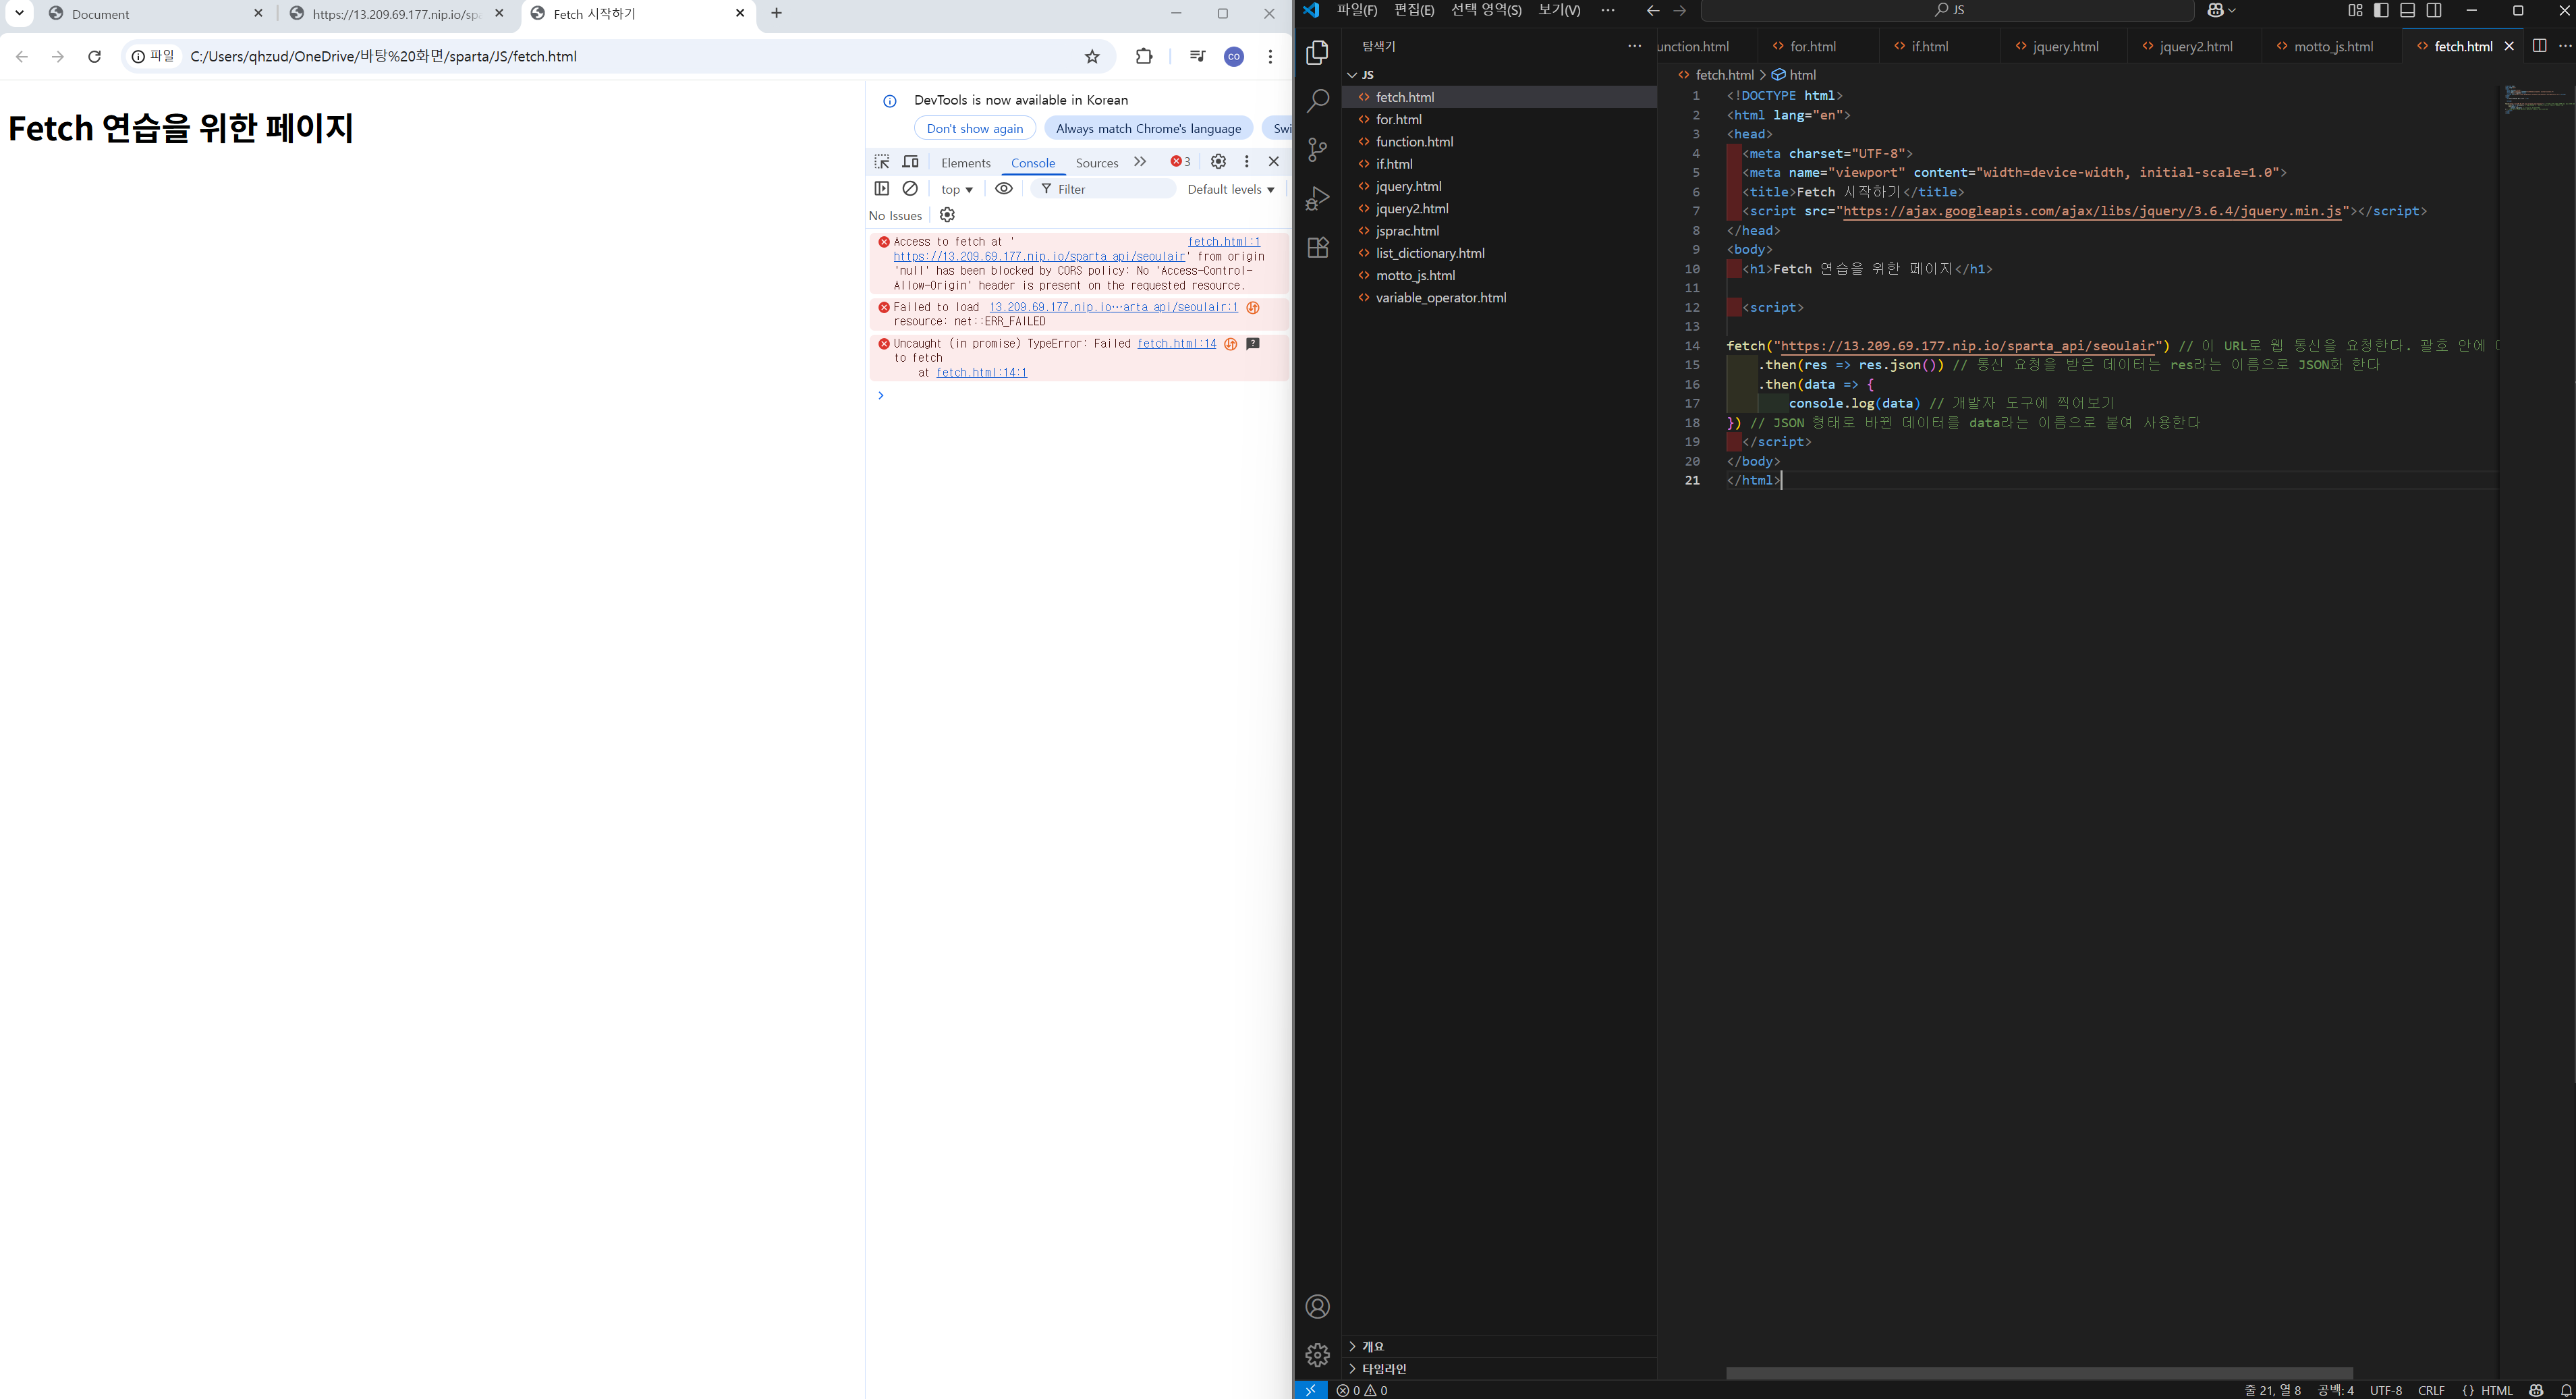Open the seoulair:1 link in Failed to load error
2576x1399 pixels.
click(1113, 307)
